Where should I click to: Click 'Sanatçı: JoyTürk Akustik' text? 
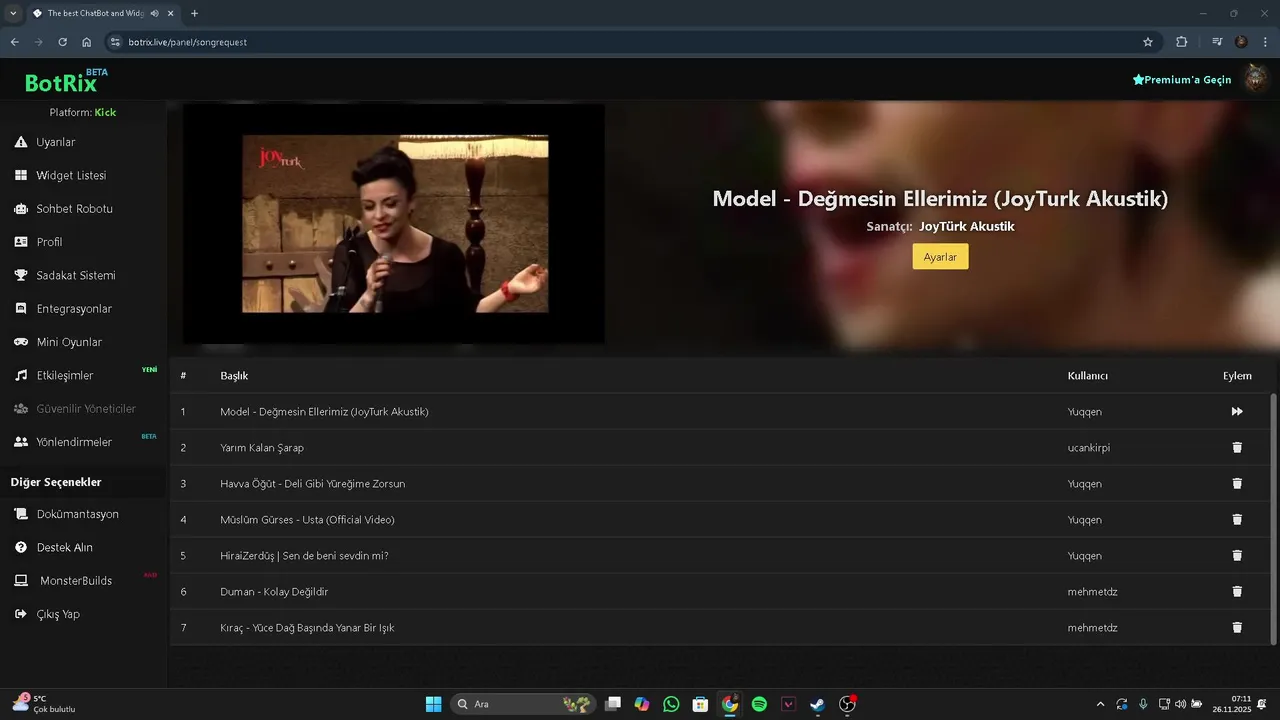point(940,226)
